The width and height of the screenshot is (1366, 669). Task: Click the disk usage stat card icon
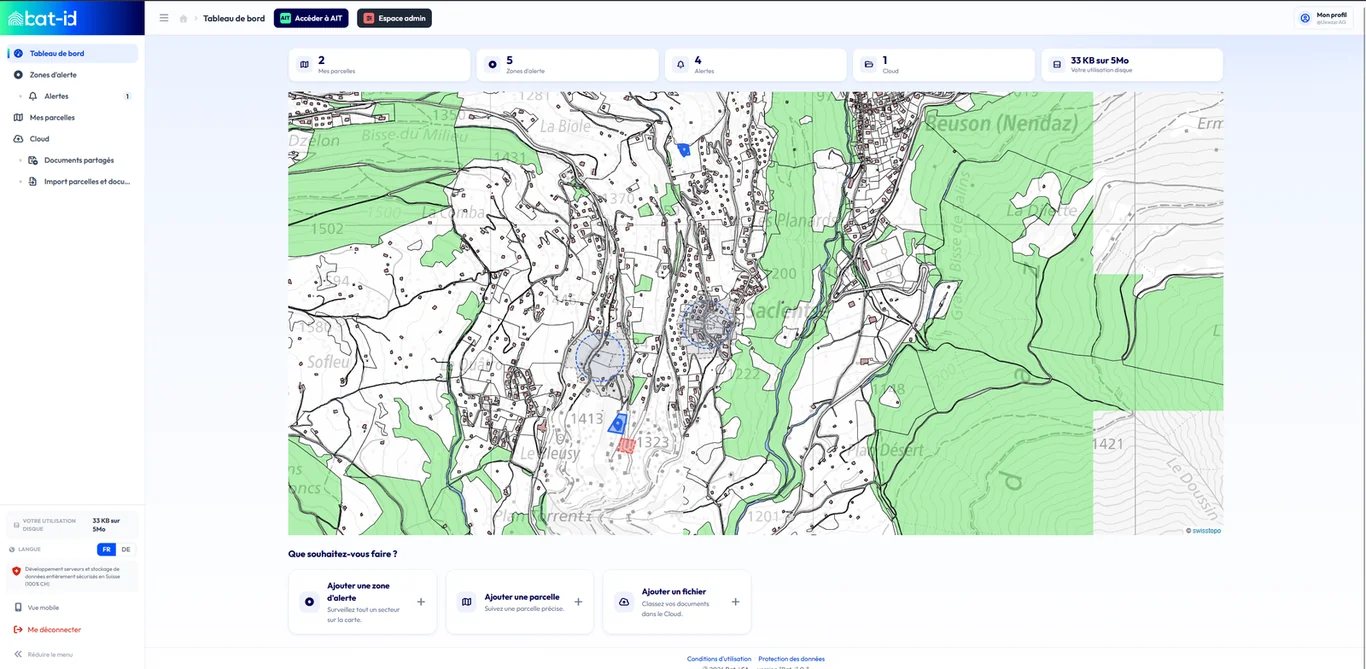pyautogui.click(x=1056, y=65)
